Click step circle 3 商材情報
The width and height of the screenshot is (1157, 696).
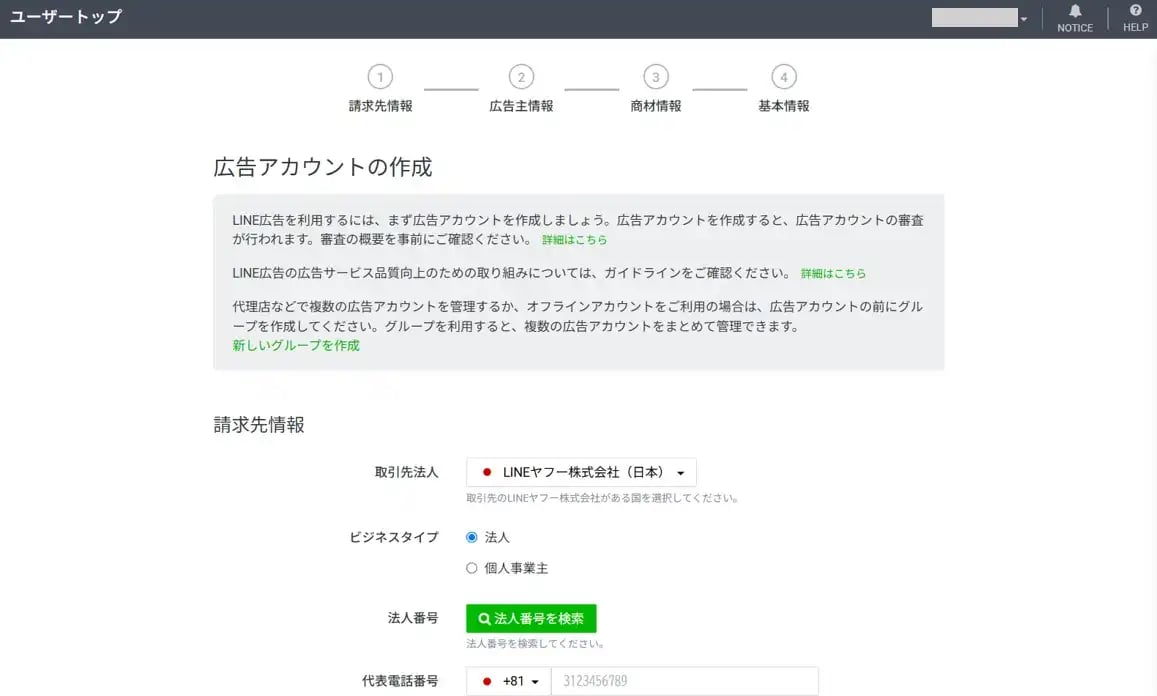(x=655, y=76)
